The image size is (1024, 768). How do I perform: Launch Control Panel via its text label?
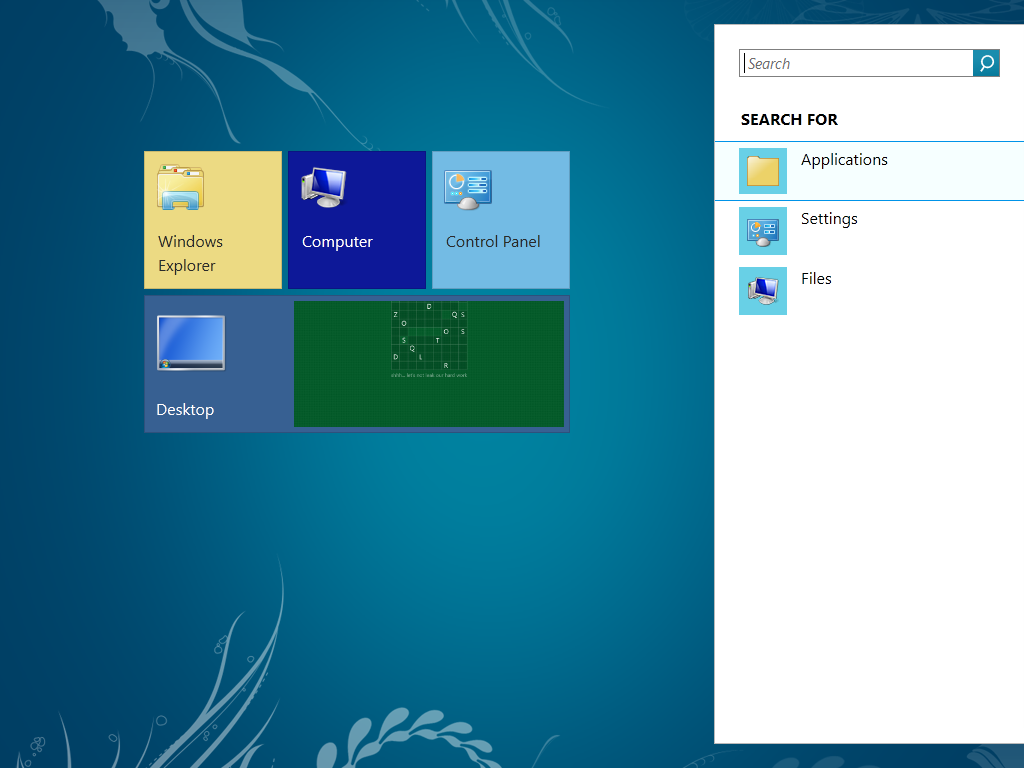click(x=493, y=242)
